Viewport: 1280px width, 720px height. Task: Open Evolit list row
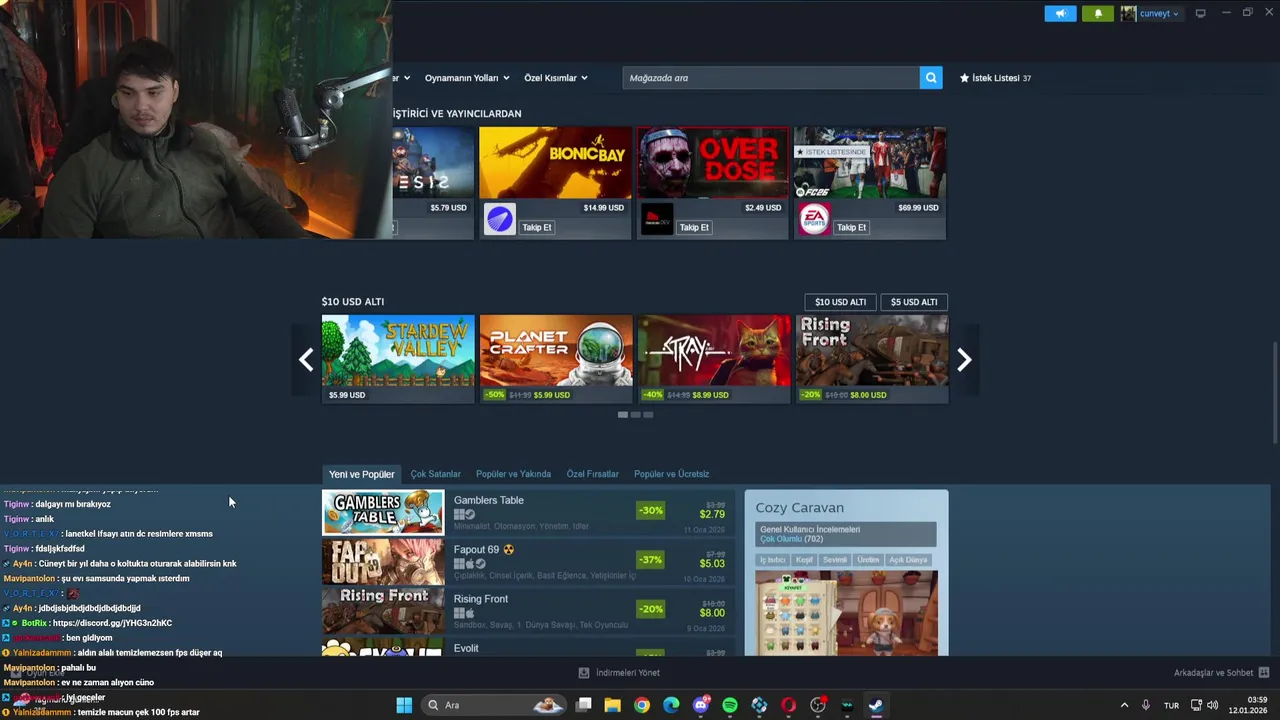[x=528, y=648]
